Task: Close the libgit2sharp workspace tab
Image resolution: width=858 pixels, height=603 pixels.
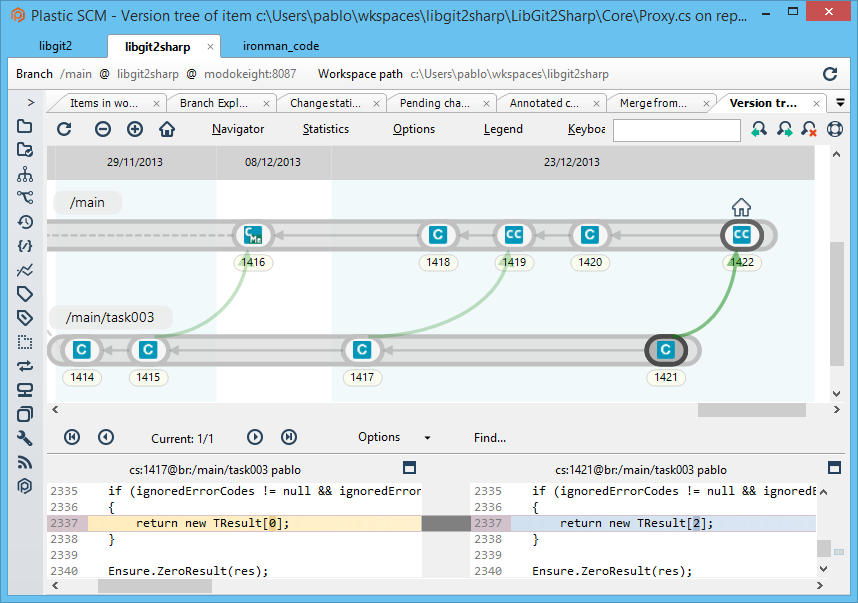Action: coord(210,47)
